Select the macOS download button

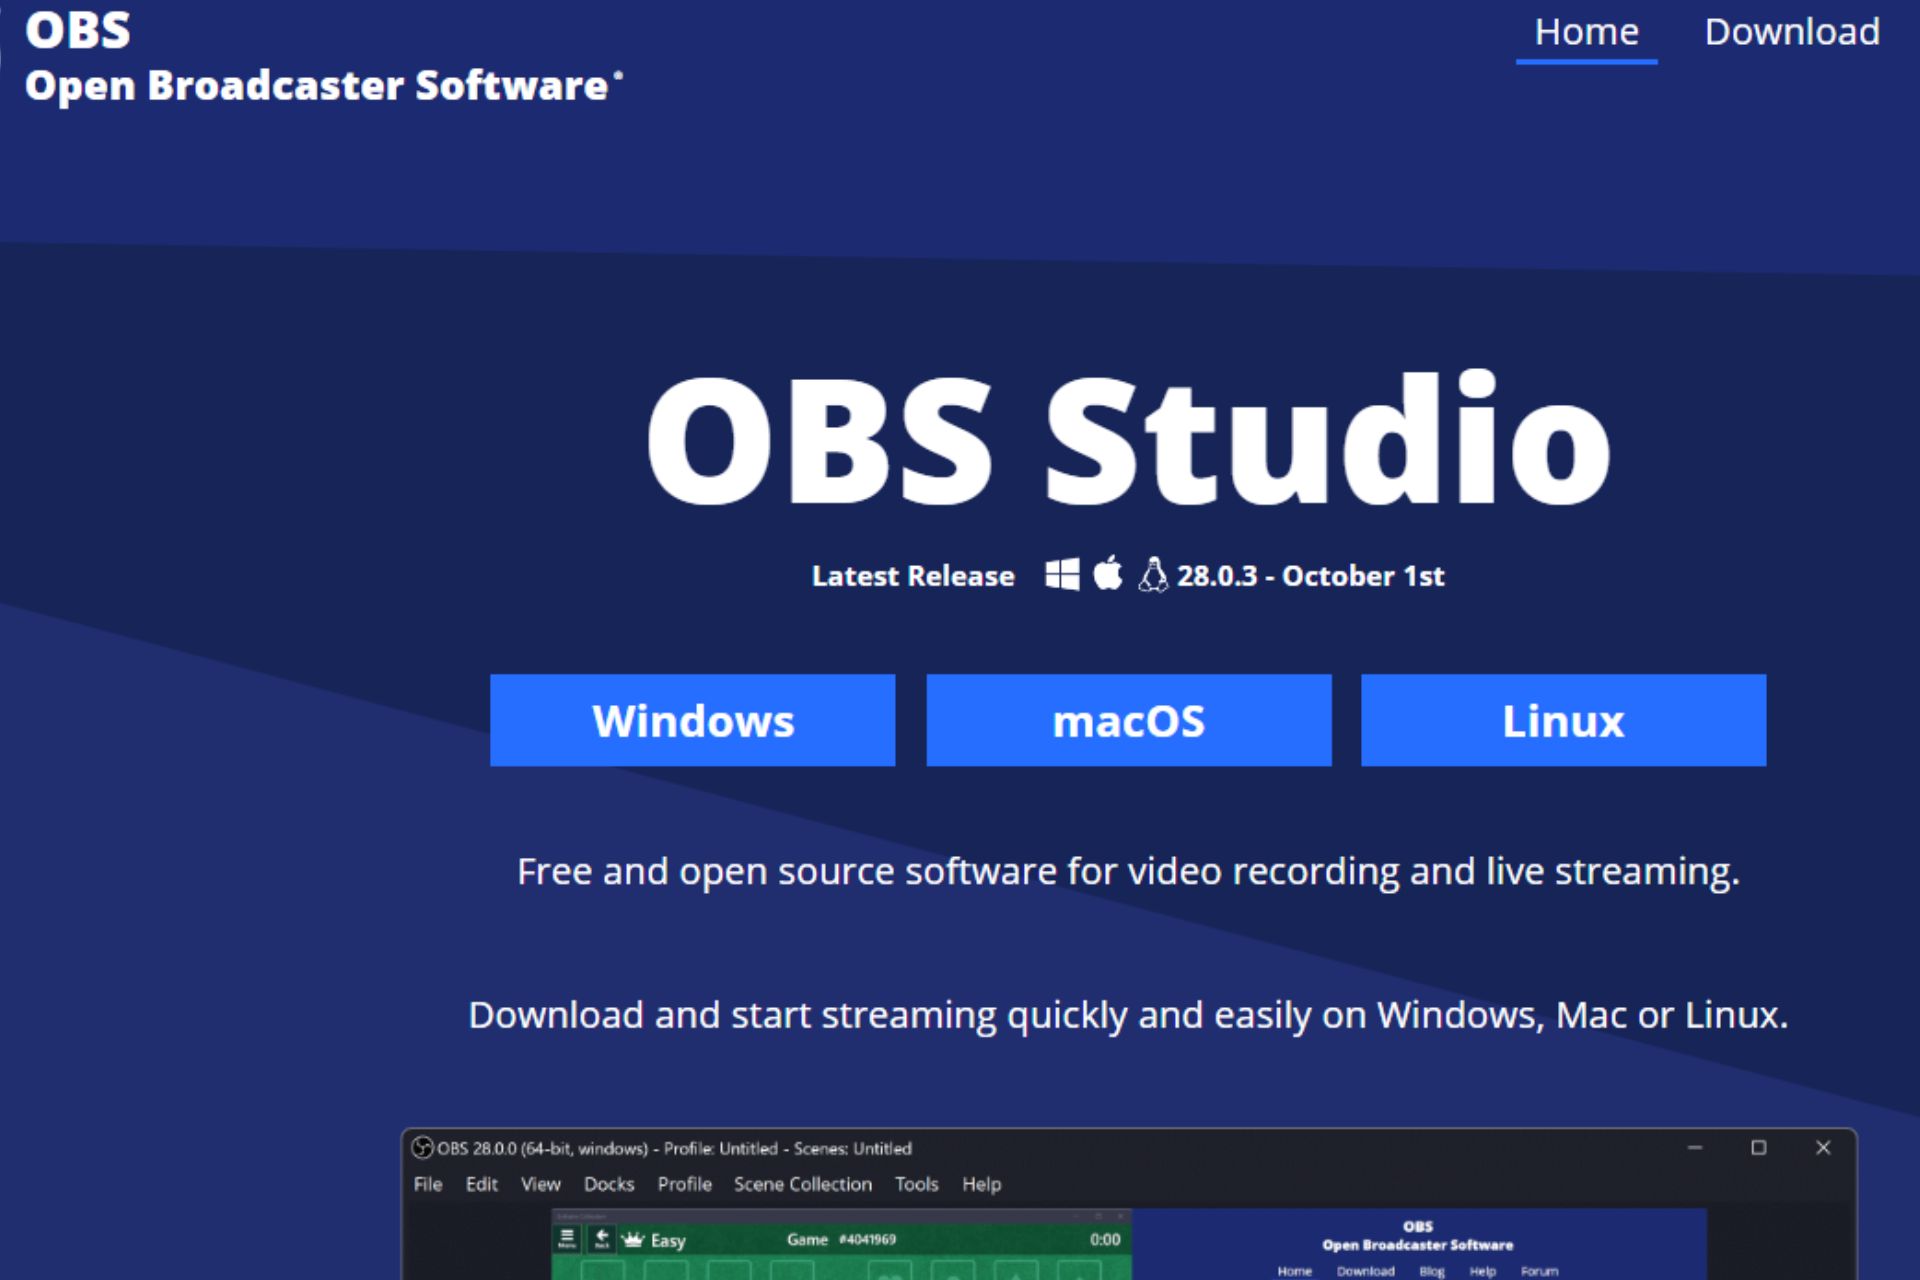pos(1129,720)
